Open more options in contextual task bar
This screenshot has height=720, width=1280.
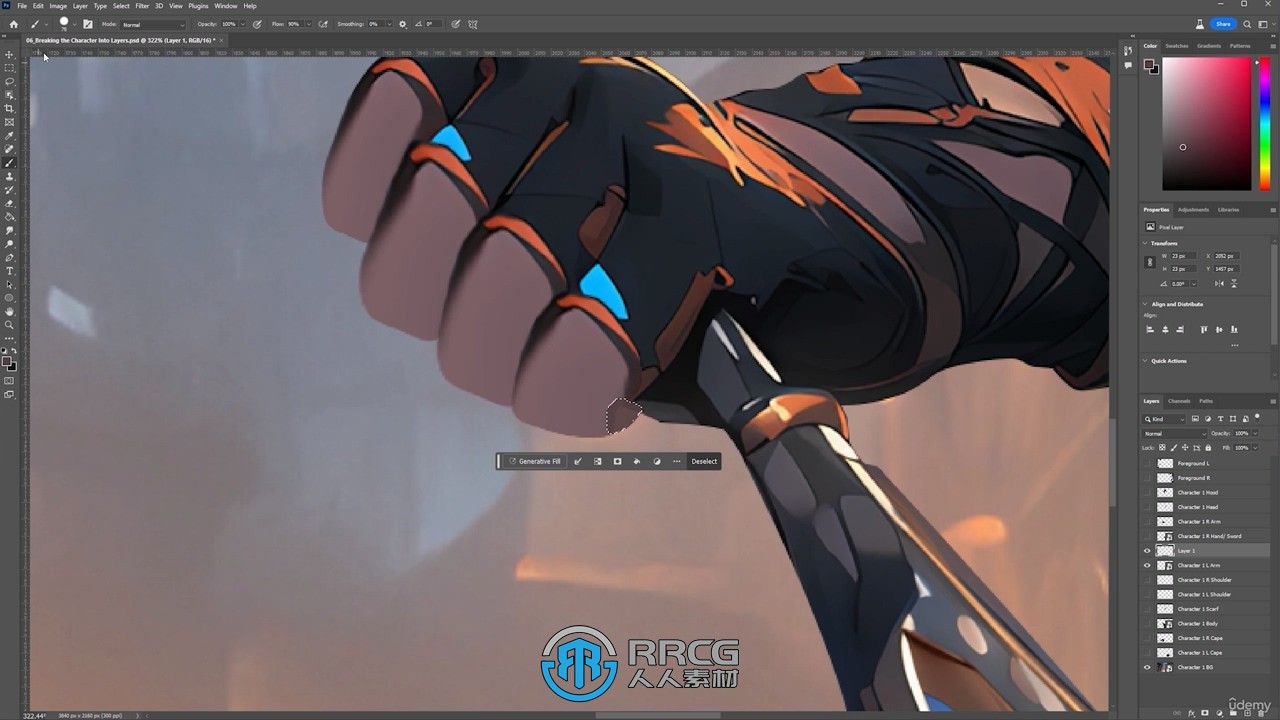677,461
